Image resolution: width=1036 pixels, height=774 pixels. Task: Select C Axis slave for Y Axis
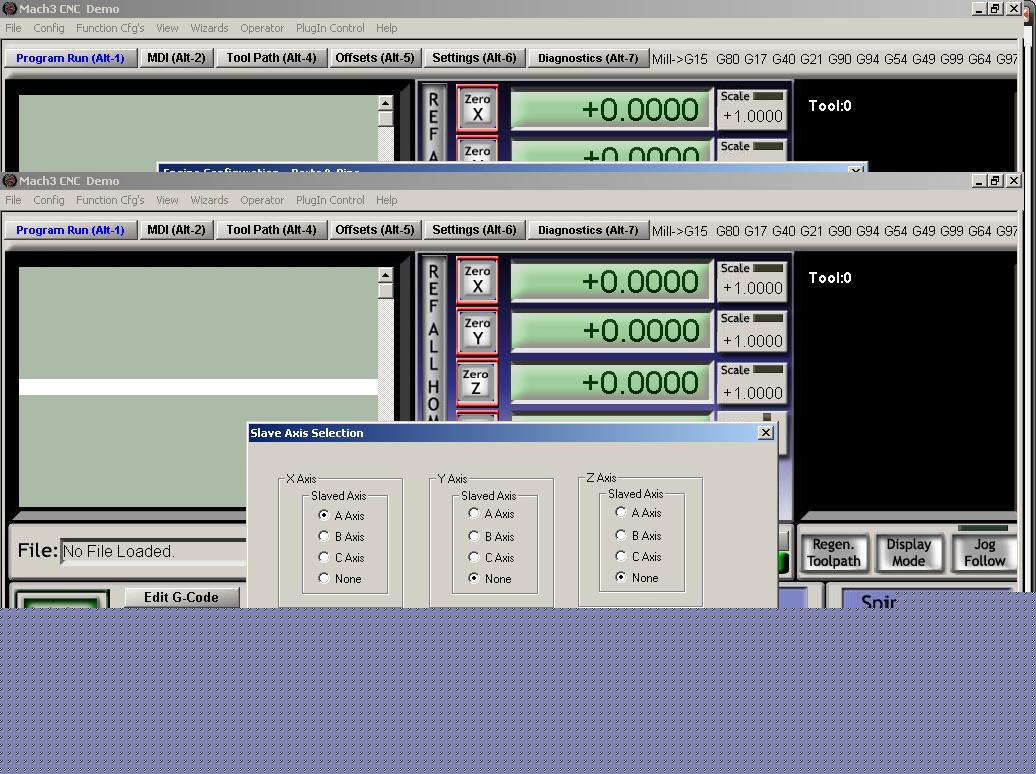tap(474, 557)
